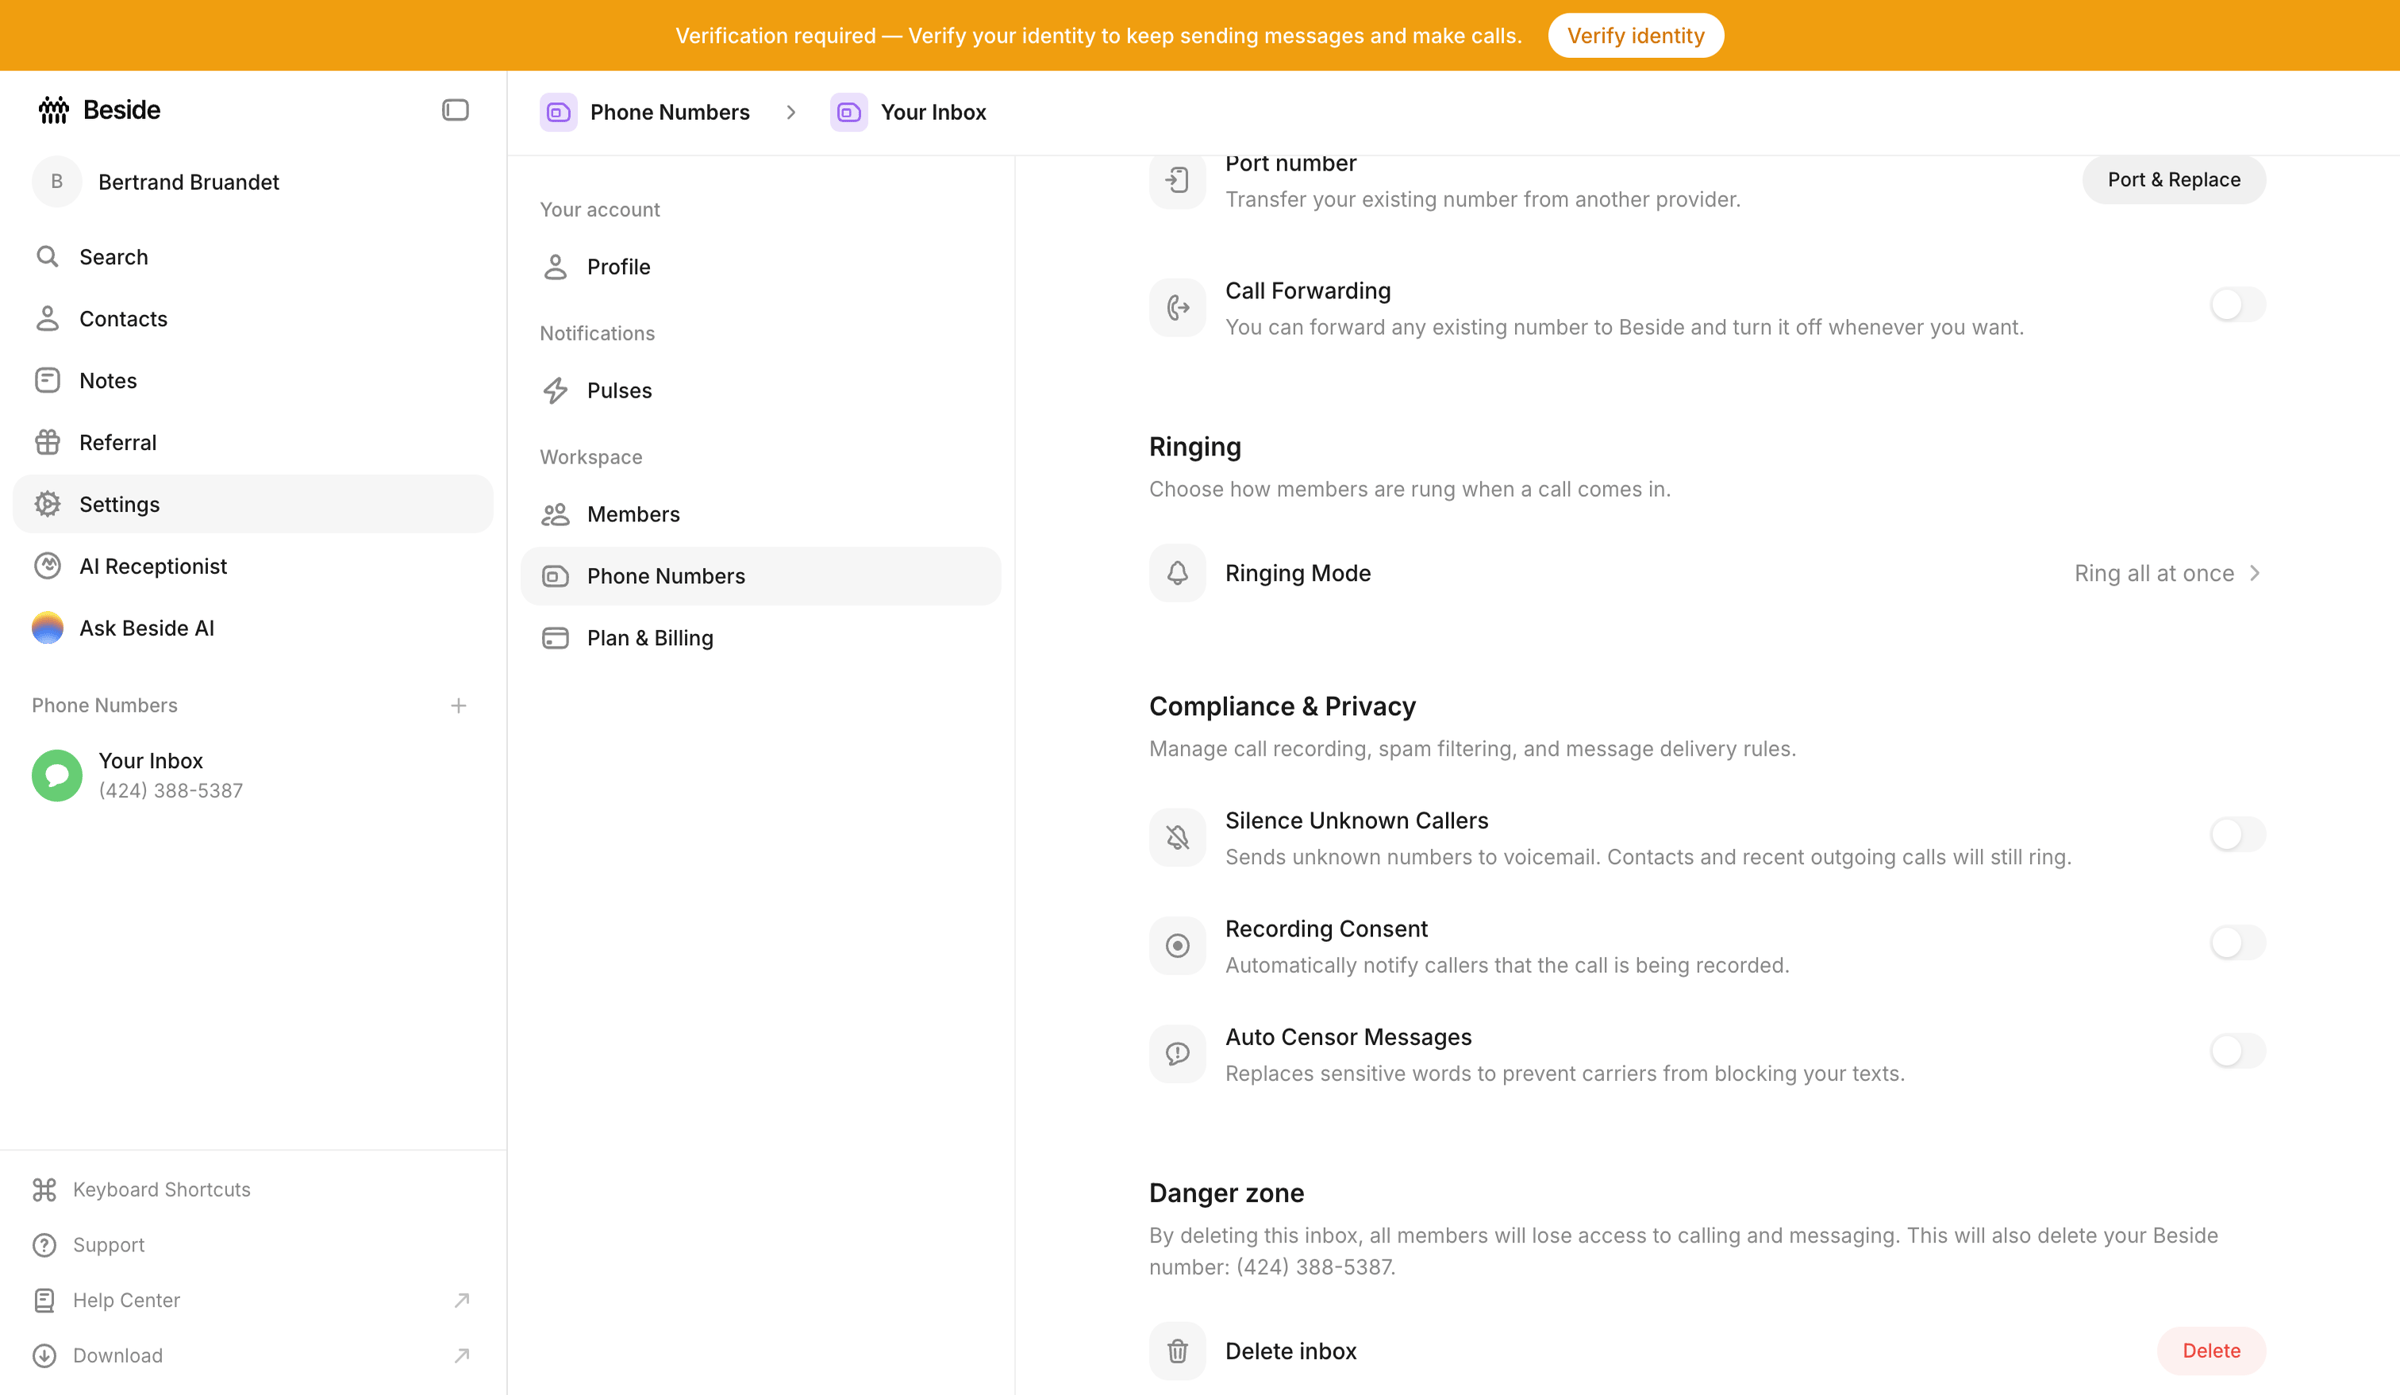Click the Notes icon in sidebar

[47, 381]
